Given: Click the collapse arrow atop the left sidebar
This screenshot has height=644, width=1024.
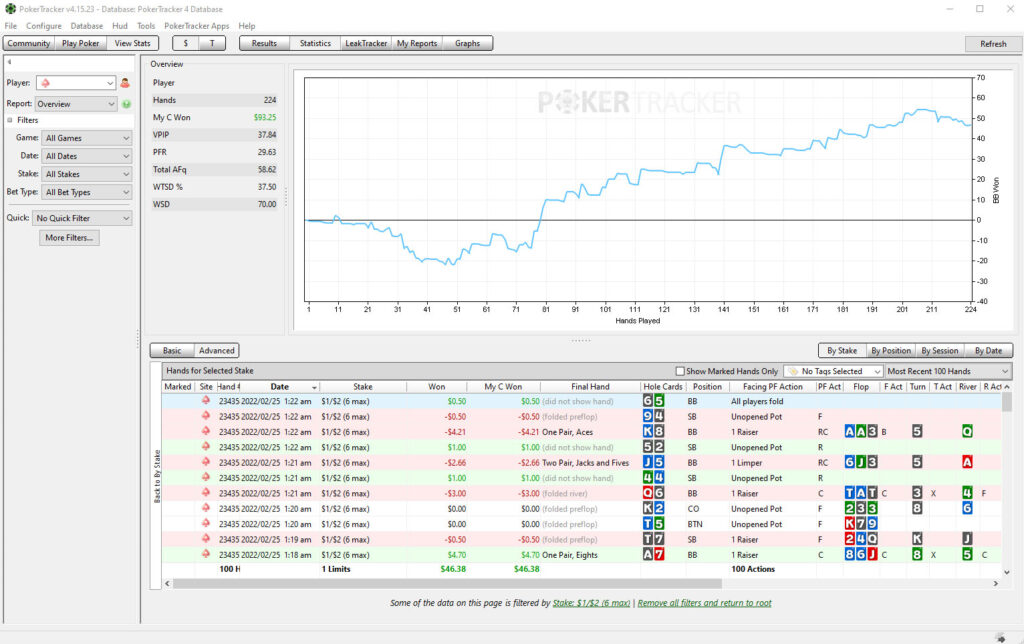Looking at the screenshot, I should tap(9, 62).
